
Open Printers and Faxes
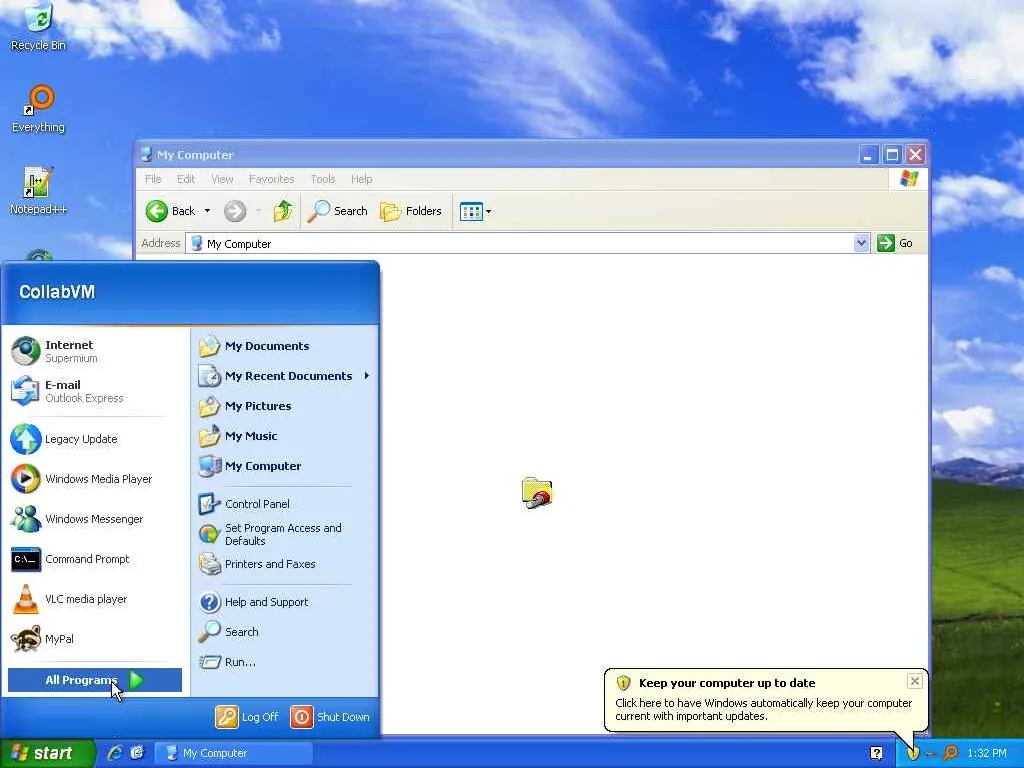pyautogui.click(x=285, y=564)
